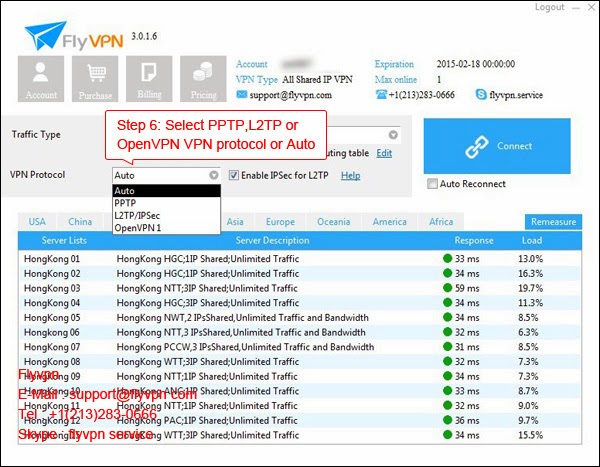Switch to the China server tab
Image resolution: width=600 pixels, height=467 pixels.
[80, 222]
